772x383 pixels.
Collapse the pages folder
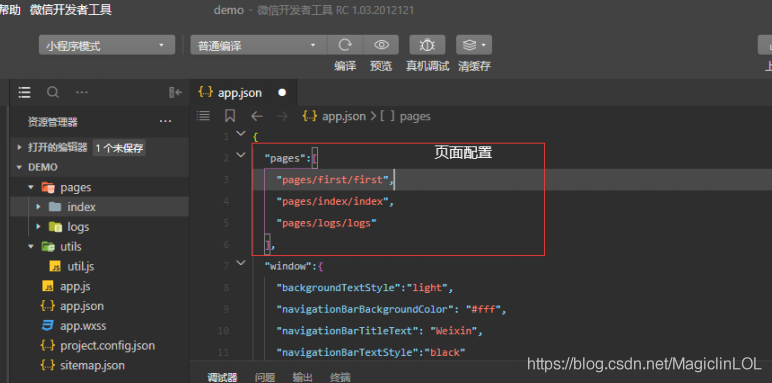tap(31, 187)
